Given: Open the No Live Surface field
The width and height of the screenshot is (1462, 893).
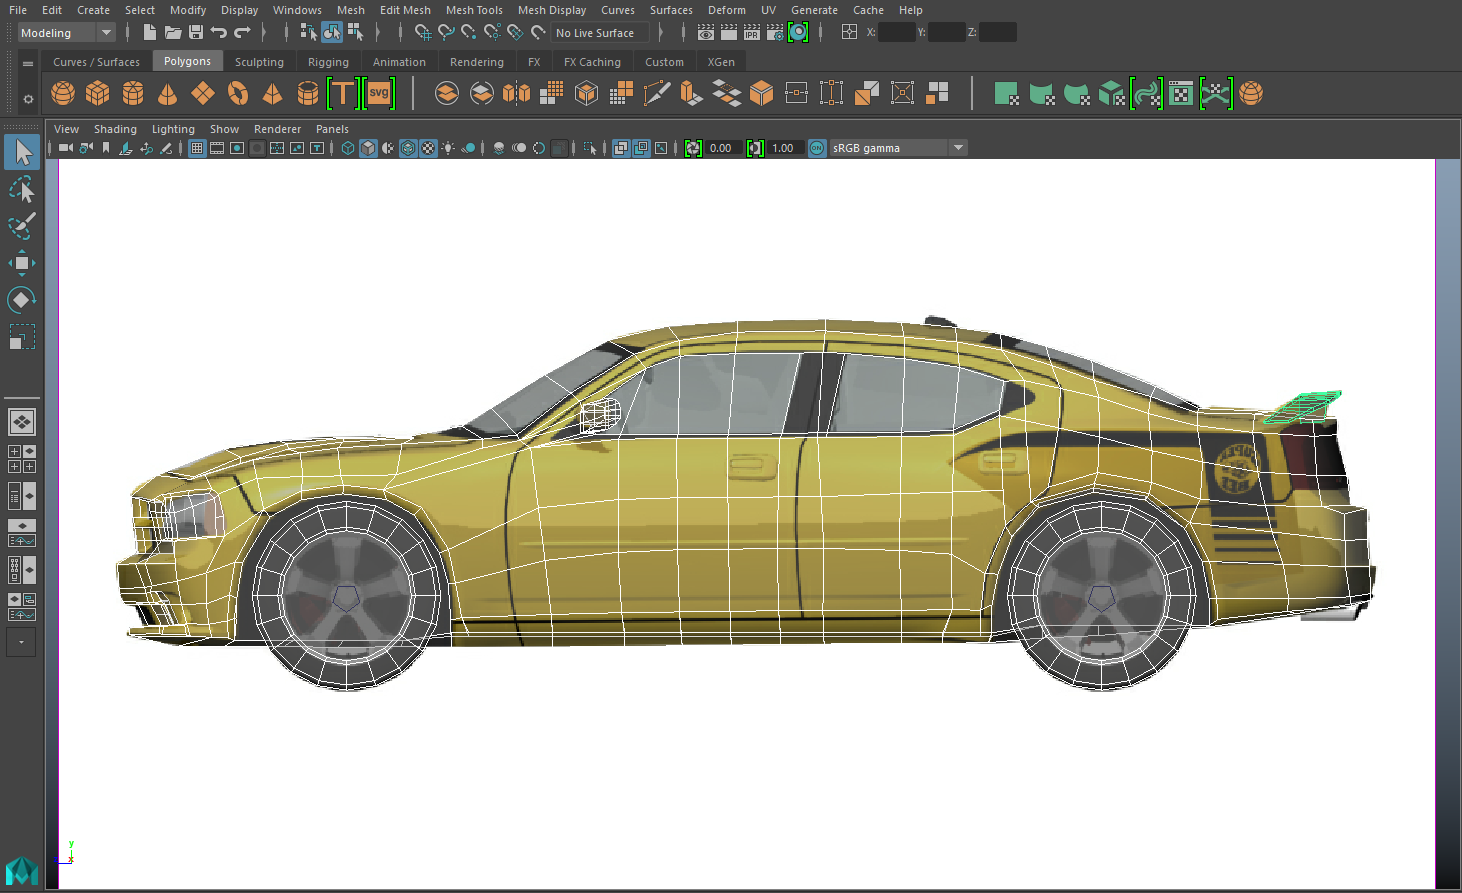Looking at the screenshot, I should pos(600,33).
